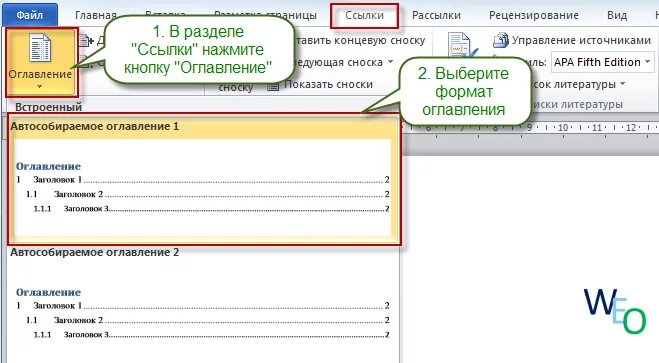Switch to the Ссылки tab

click(364, 16)
